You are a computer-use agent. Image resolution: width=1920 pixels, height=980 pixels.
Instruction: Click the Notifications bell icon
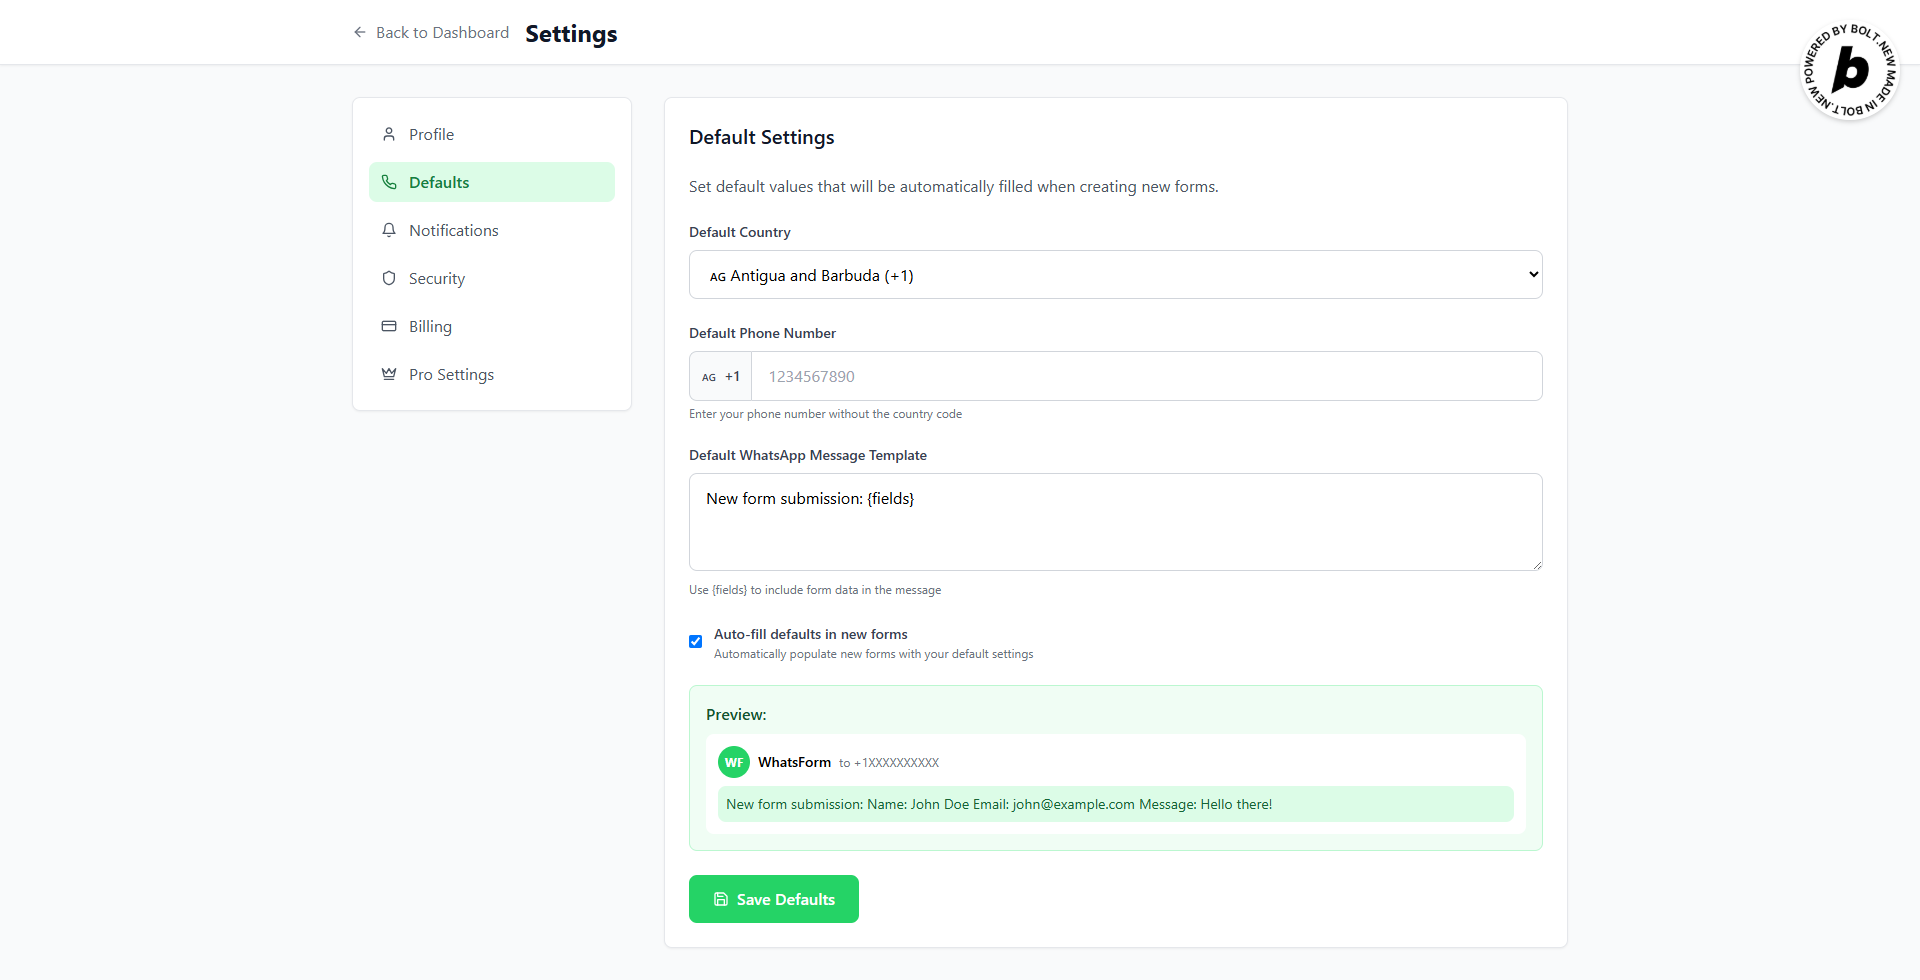(x=389, y=230)
